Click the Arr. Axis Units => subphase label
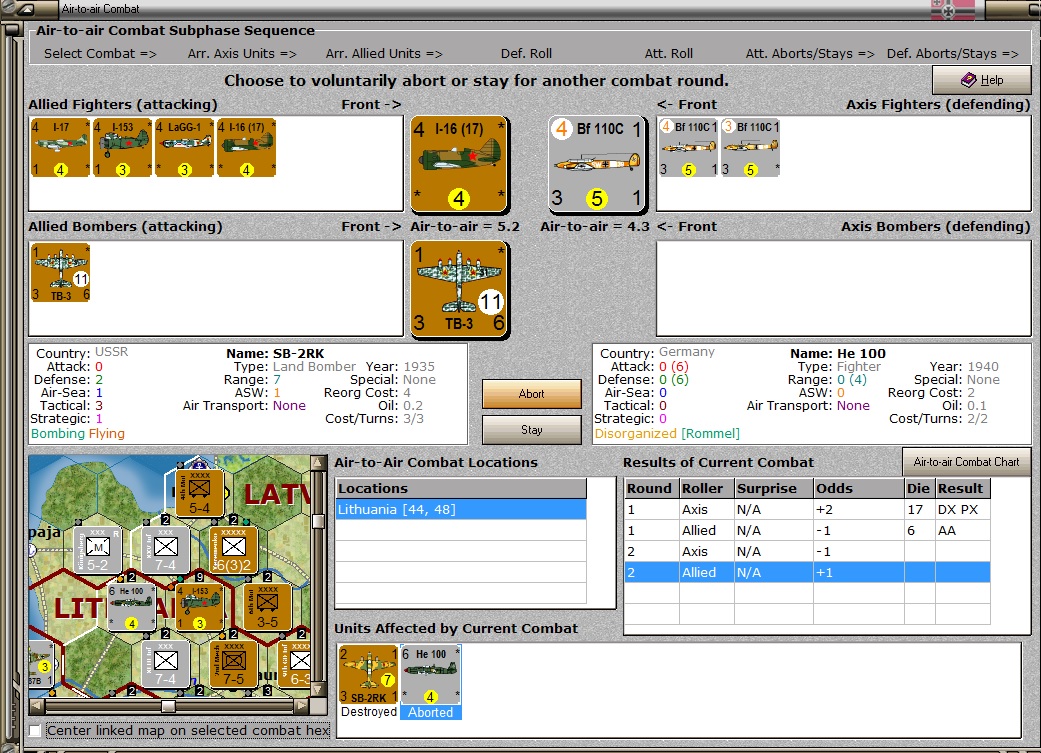This screenshot has height=753, width=1041. click(x=242, y=54)
